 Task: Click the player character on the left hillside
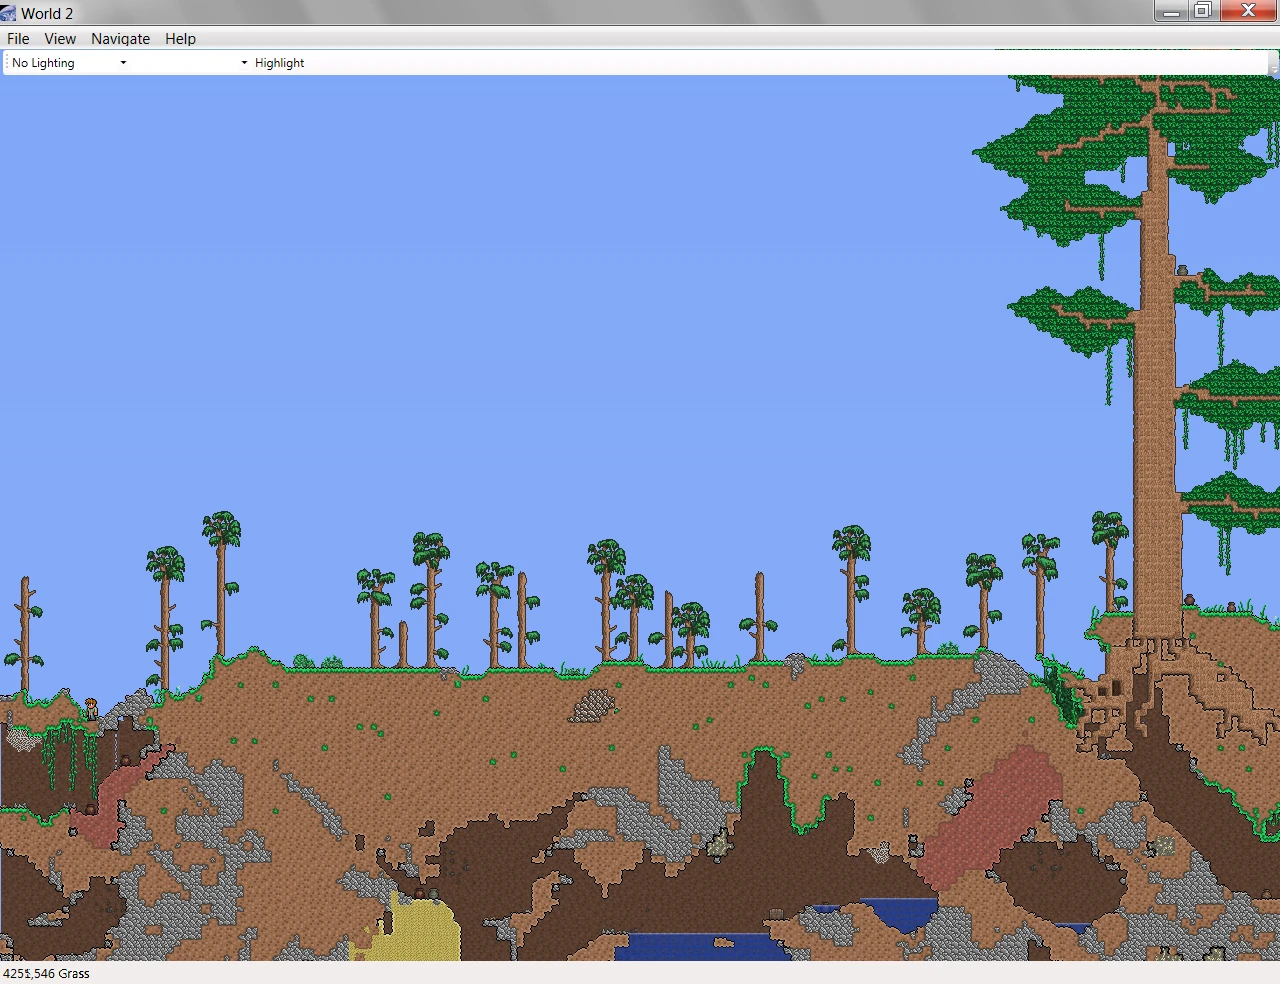pyautogui.click(x=91, y=709)
